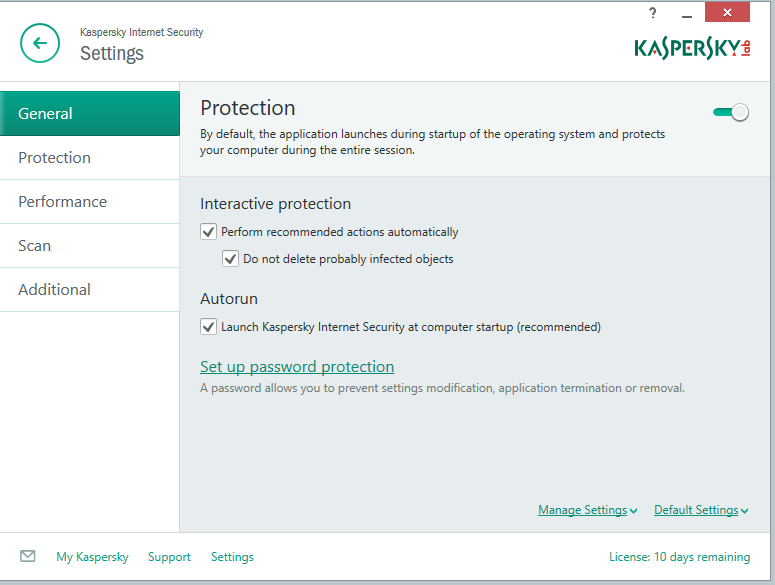The image size is (775, 585).
Task: Expand the Manage Settings dropdown
Action: pyautogui.click(x=587, y=510)
